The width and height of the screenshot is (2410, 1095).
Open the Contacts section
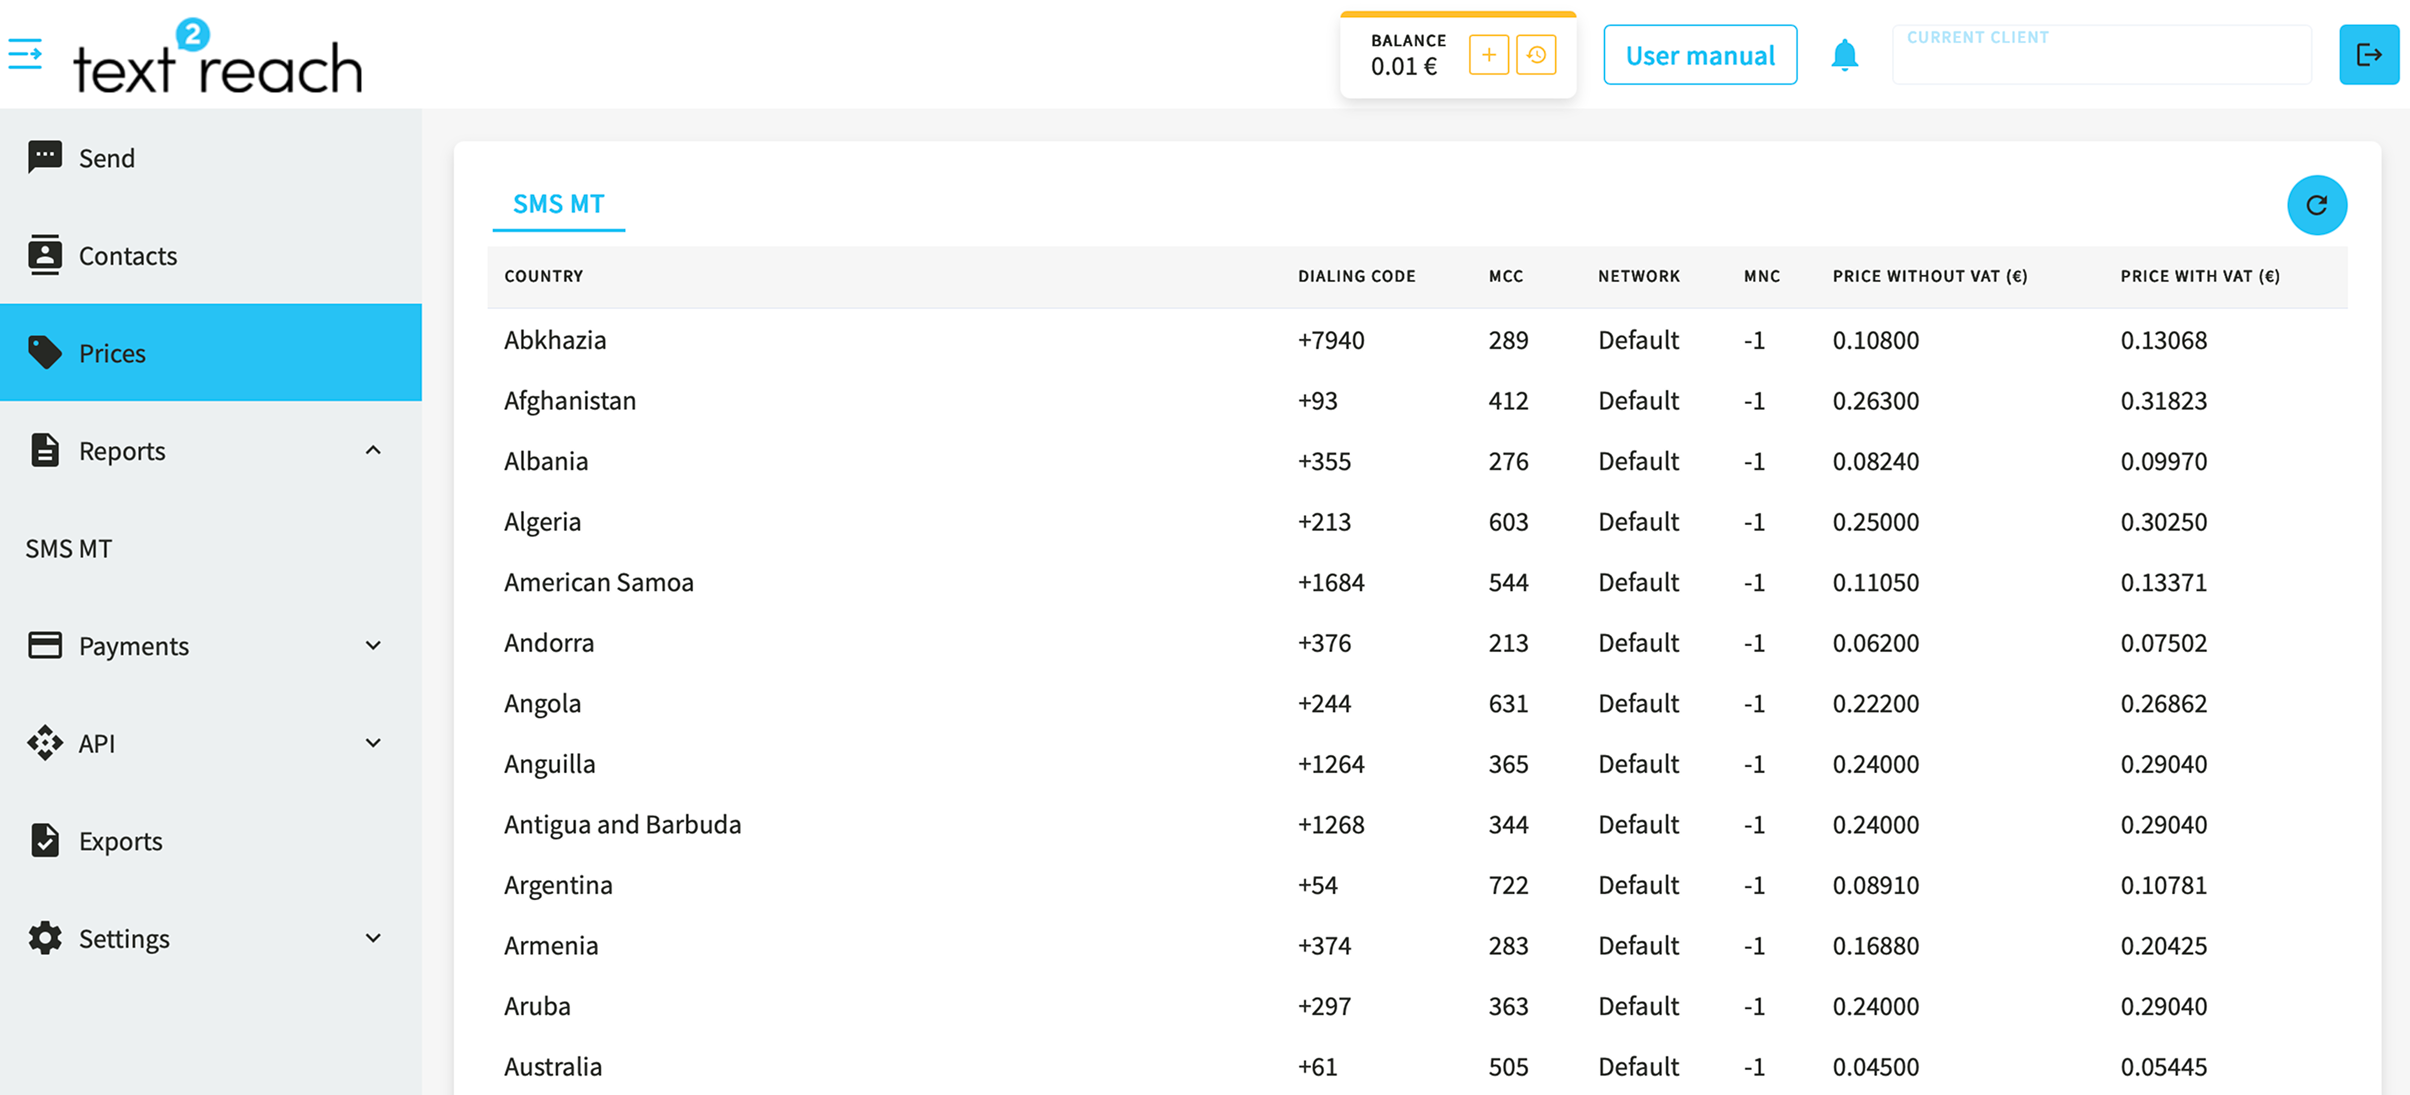(x=127, y=256)
